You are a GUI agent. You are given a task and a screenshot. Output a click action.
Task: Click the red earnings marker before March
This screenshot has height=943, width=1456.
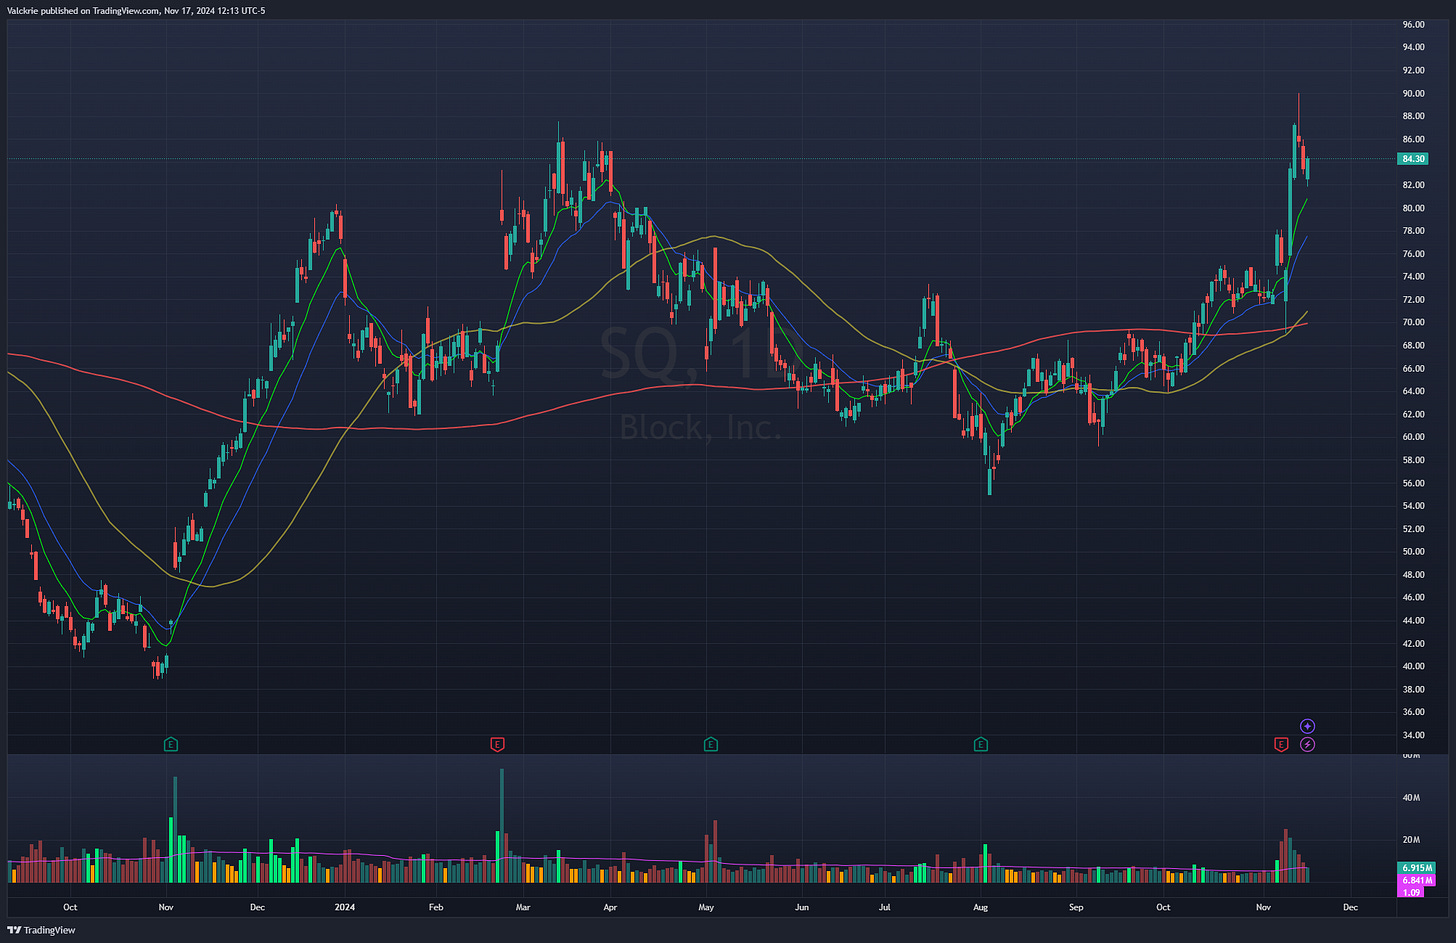pyautogui.click(x=497, y=744)
